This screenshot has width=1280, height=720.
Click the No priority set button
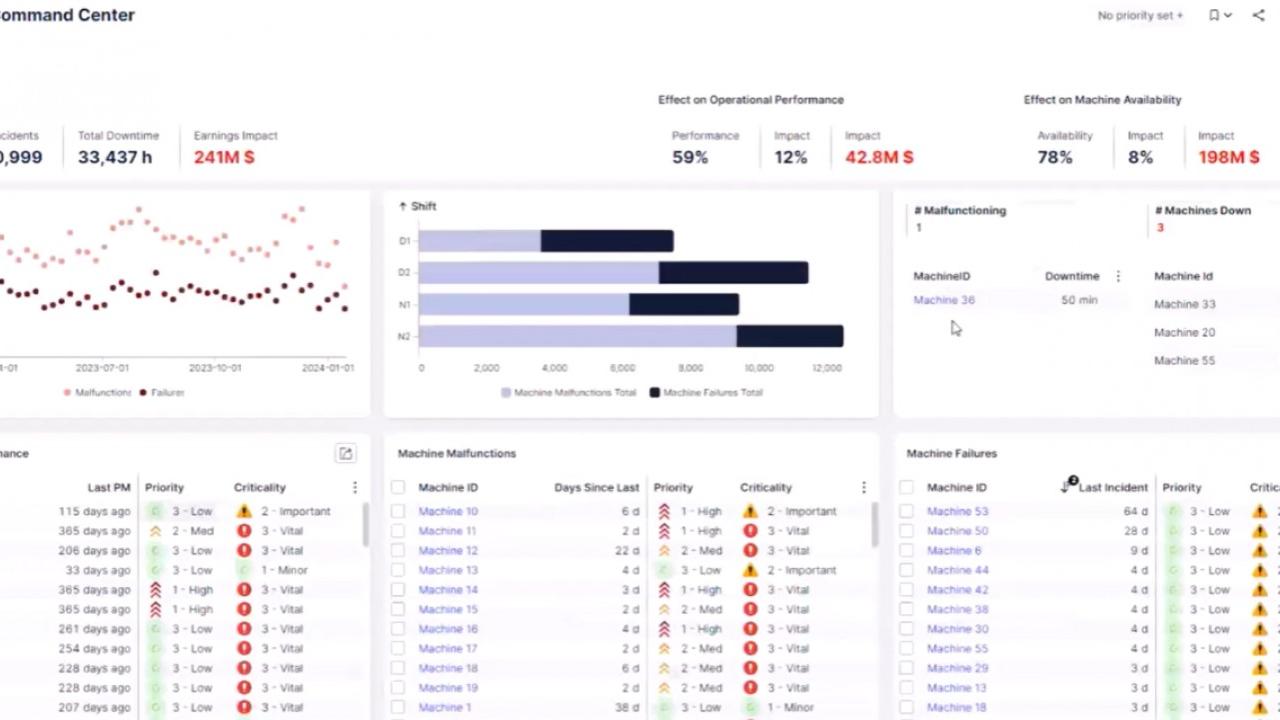click(x=1139, y=15)
